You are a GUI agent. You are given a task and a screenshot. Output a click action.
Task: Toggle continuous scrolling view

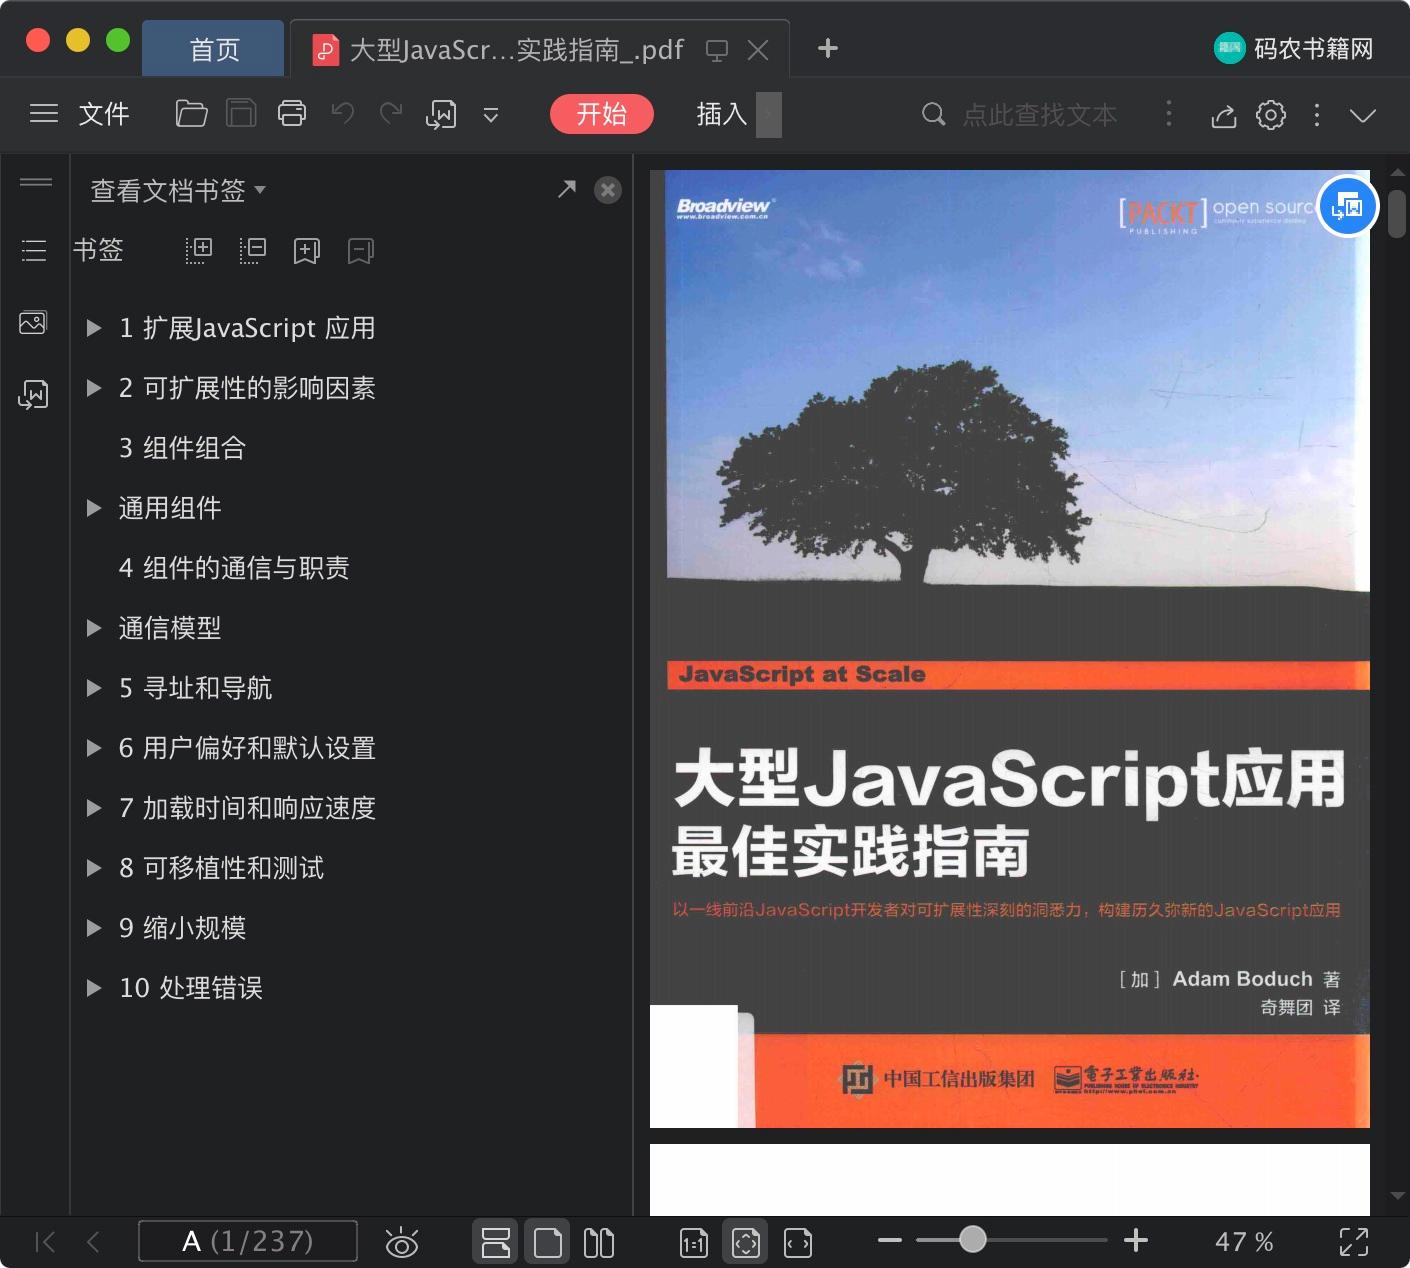tap(496, 1243)
